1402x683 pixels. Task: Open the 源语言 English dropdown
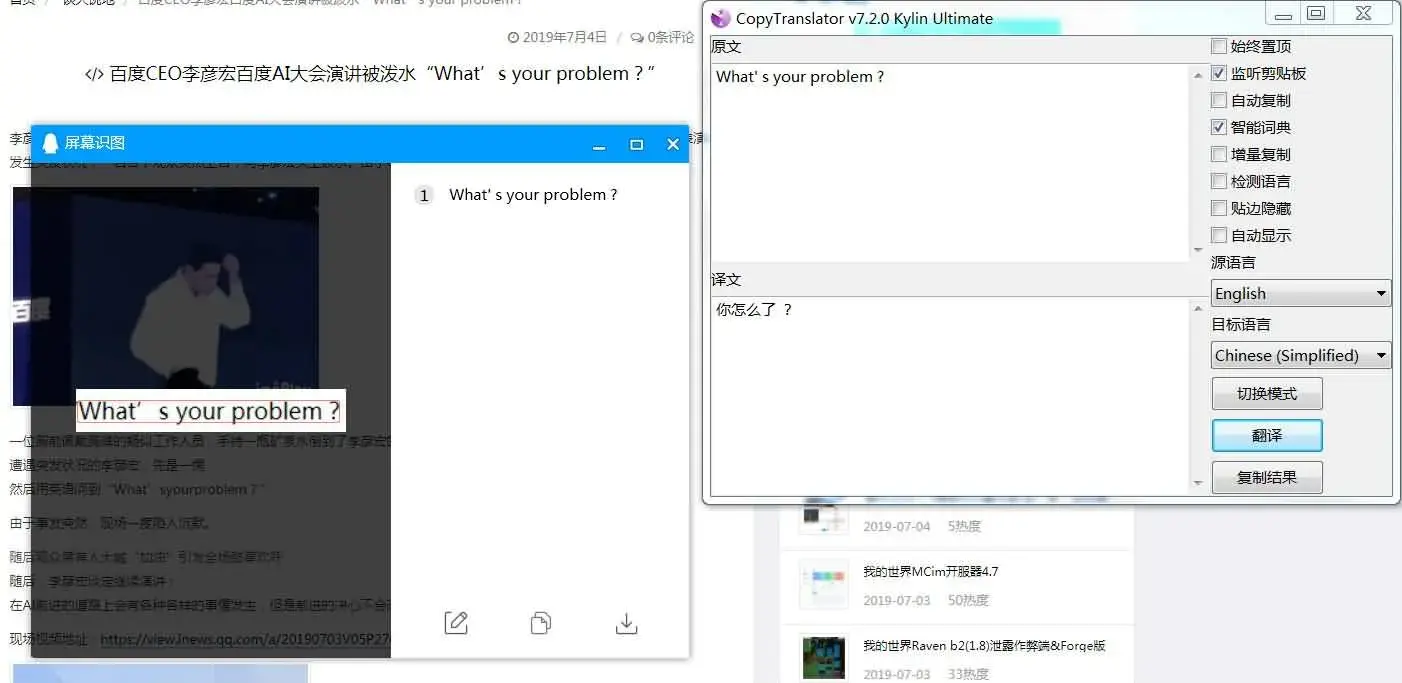coord(1301,293)
